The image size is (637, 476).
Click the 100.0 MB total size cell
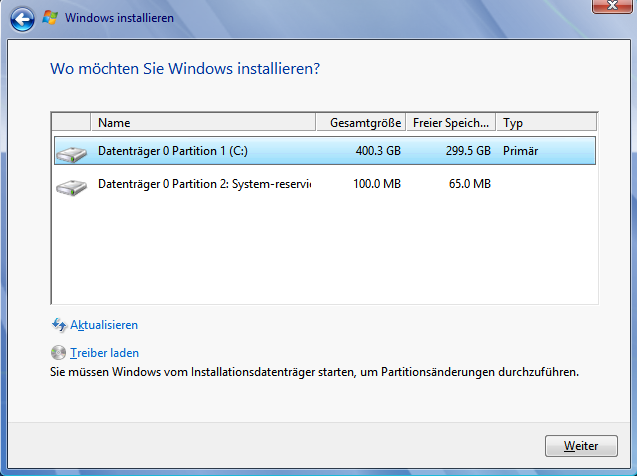coord(377,184)
